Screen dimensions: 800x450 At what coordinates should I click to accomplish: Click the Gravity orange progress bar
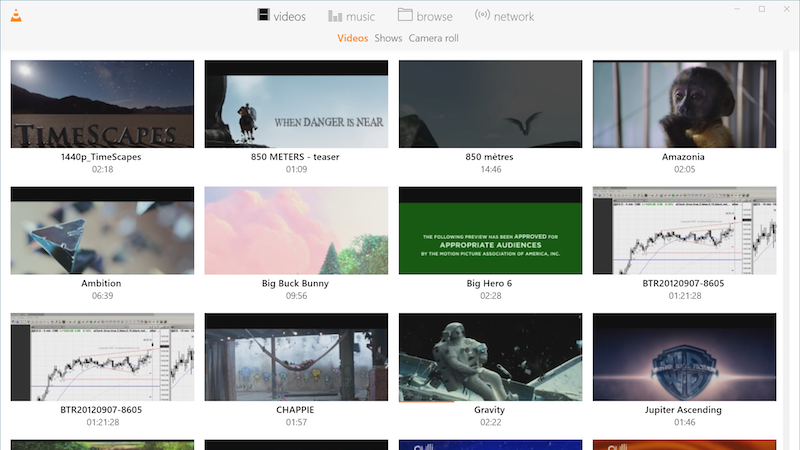coord(426,402)
